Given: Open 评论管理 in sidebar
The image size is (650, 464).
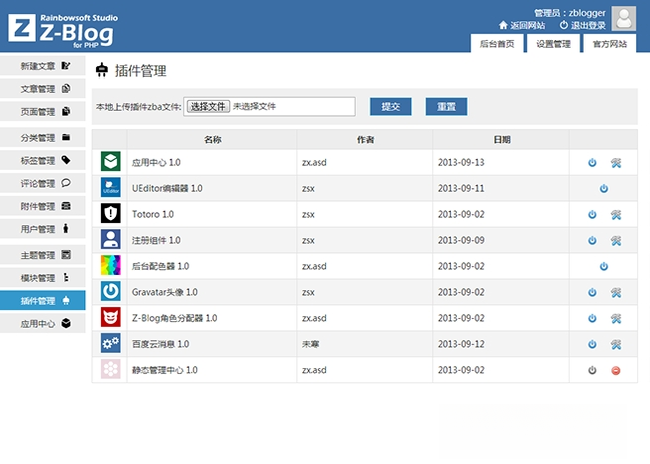Looking at the screenshot, I should point(43,183).
